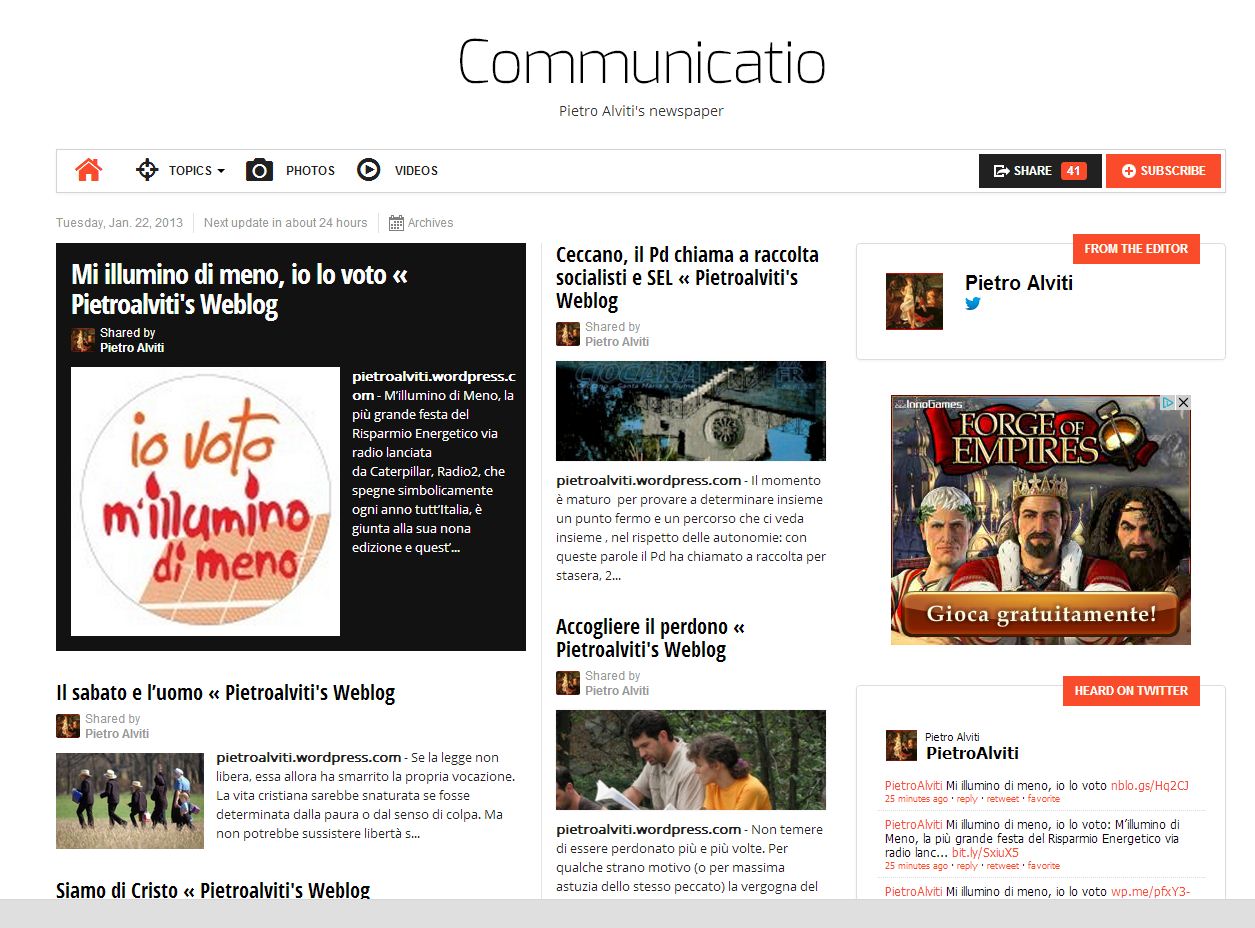
Task: Open 'Il sabato e l'uomo' headline
Action: 225,692
